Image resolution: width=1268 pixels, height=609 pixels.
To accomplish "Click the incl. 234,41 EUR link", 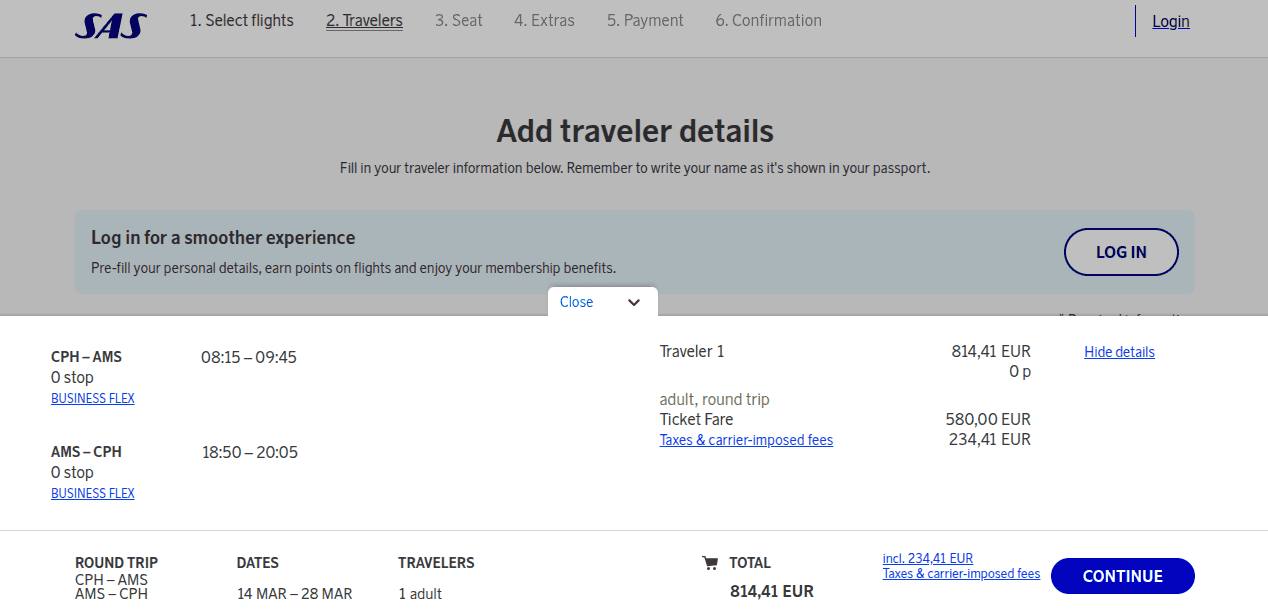I will [x=927, y=558].
